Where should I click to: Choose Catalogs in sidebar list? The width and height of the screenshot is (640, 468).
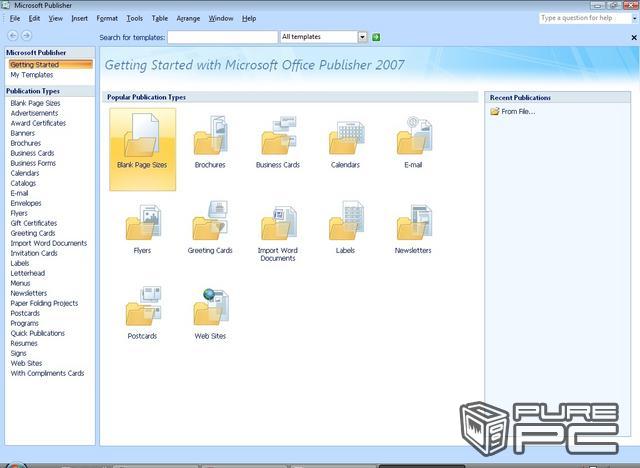(23, 183)
